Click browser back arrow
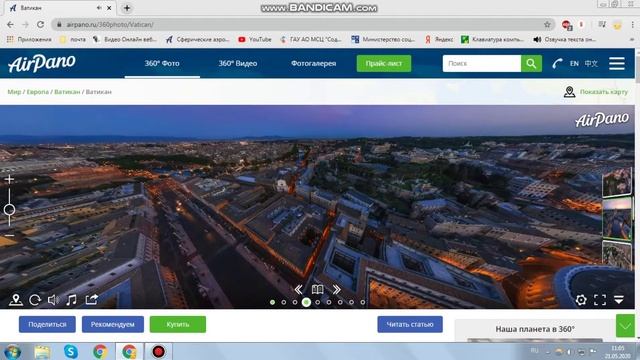The height and width of the screenshot is (360, 640). (x=11, y=24)
